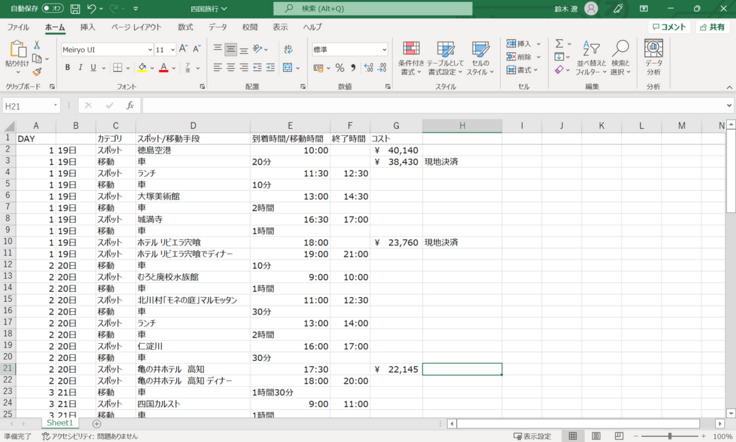Open 条件付き書式 conditional formatting
The image size is (736, 442).
point(411,58)
